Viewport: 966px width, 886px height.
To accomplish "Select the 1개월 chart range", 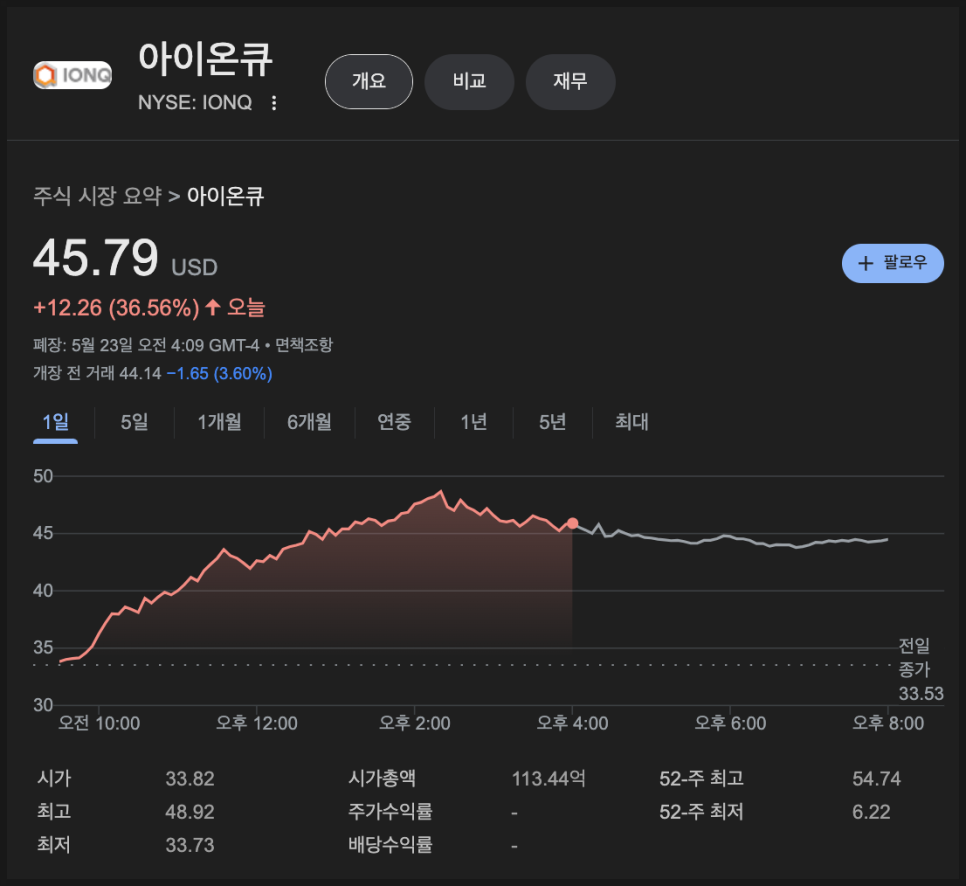I will pyautogui.click(x=219, y=423).
